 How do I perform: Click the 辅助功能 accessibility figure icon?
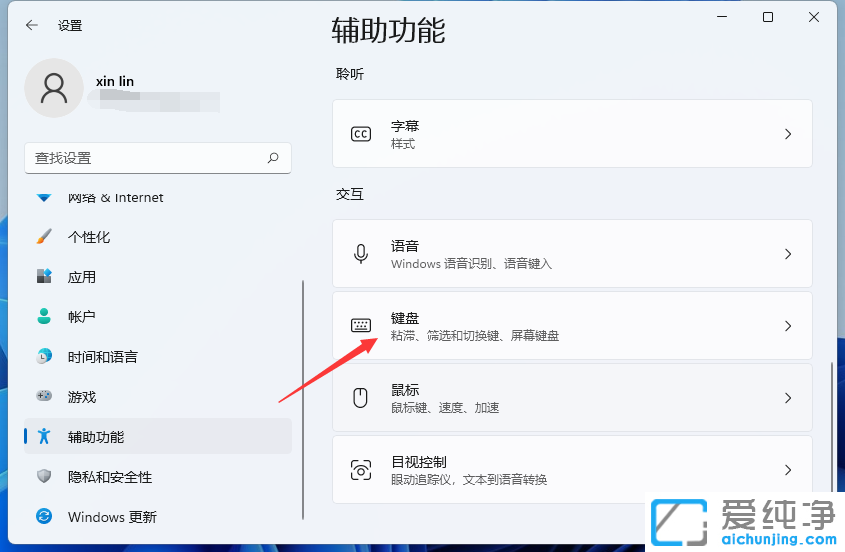point(44,436)
